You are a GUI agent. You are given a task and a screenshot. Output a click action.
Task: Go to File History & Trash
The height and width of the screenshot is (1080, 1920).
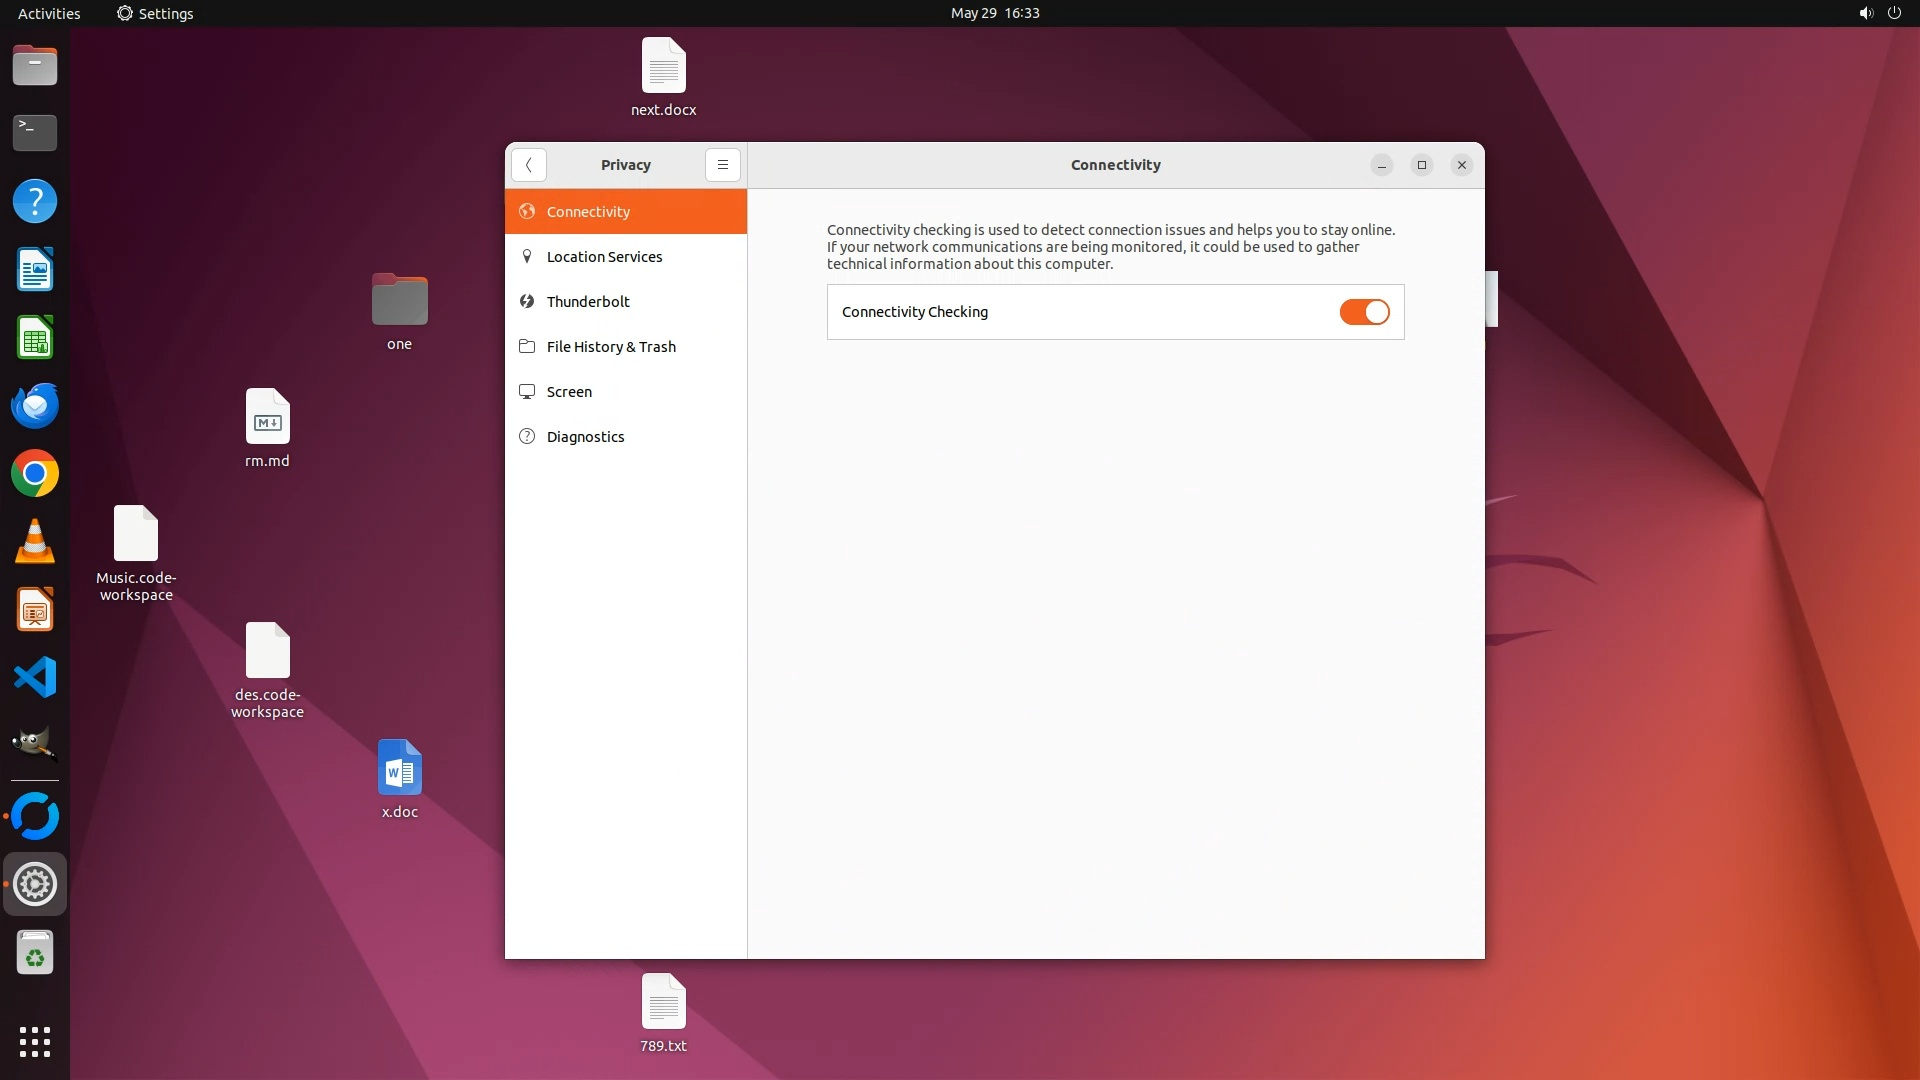click(611, 347)
